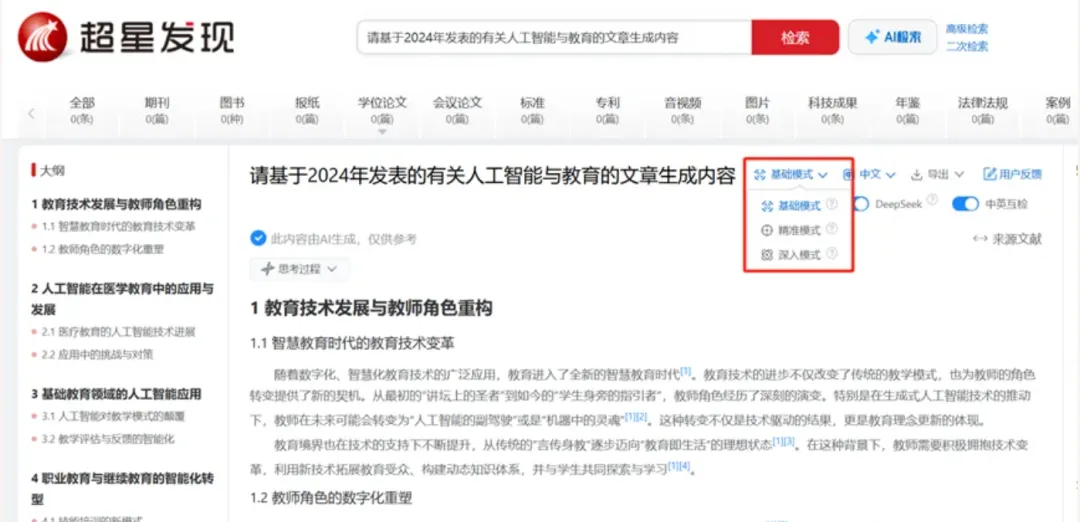1080x522 pixels.
Task: Switch to the 图片 tab
Action: tap(758, 110)
